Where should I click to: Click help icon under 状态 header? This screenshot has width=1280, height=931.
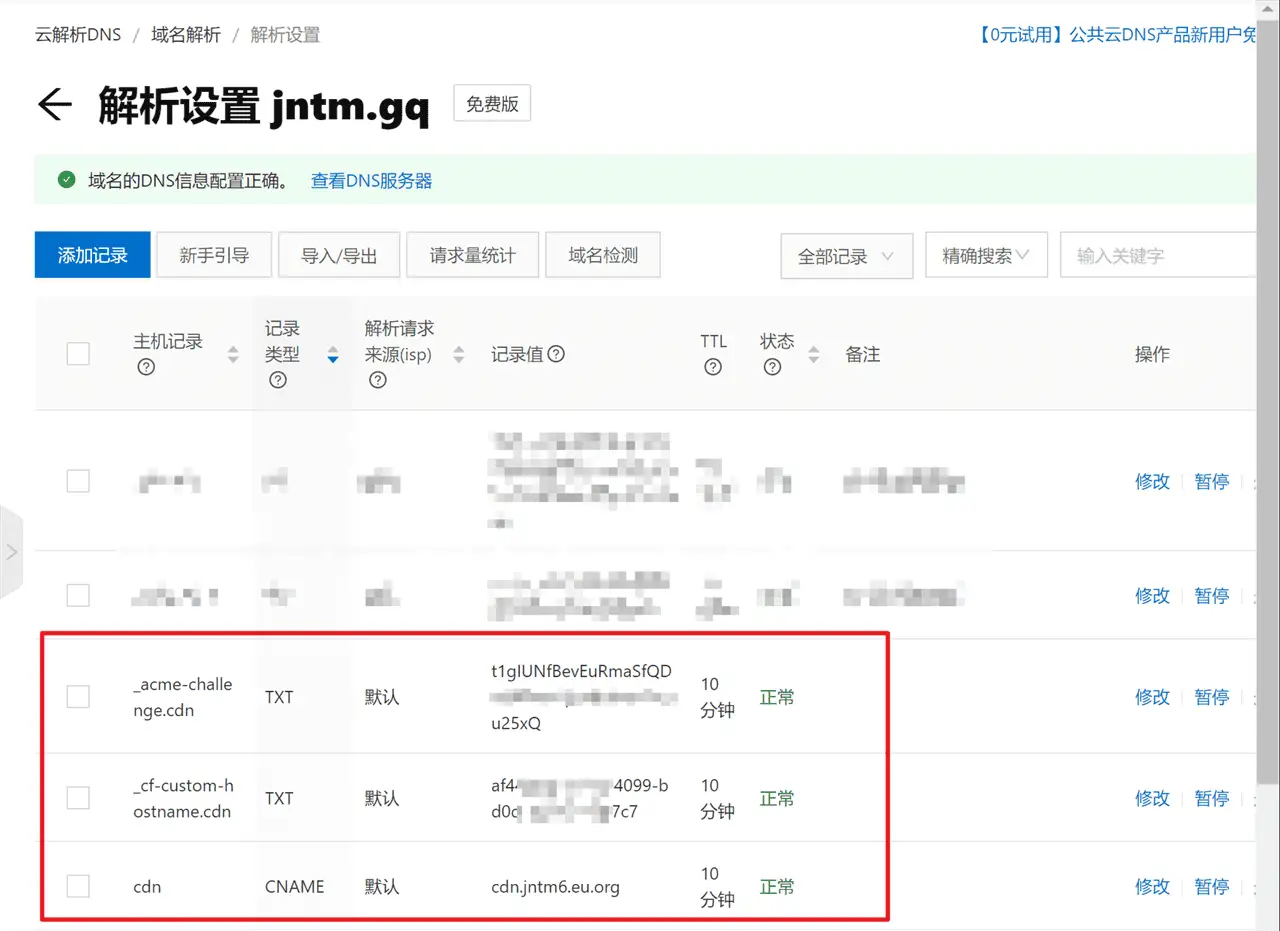772,367
